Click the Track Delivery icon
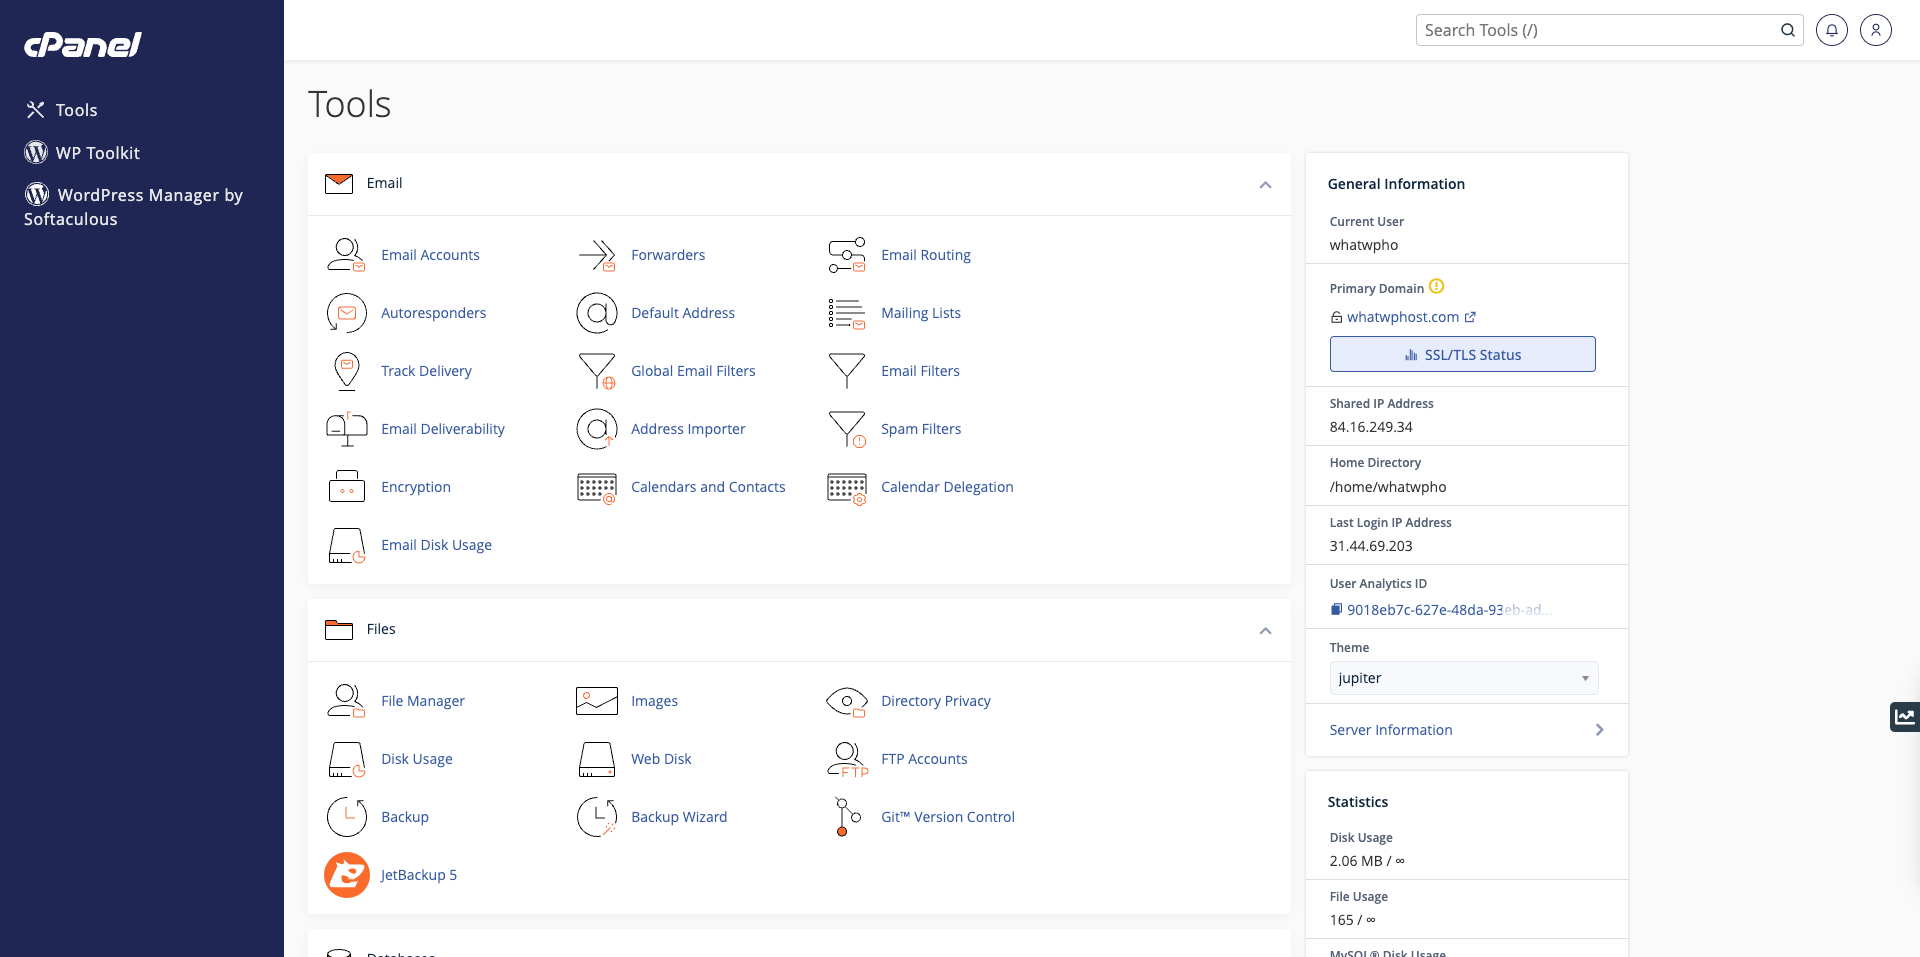Viewport: 1920px width, 957px height. (x=346, y=371)
